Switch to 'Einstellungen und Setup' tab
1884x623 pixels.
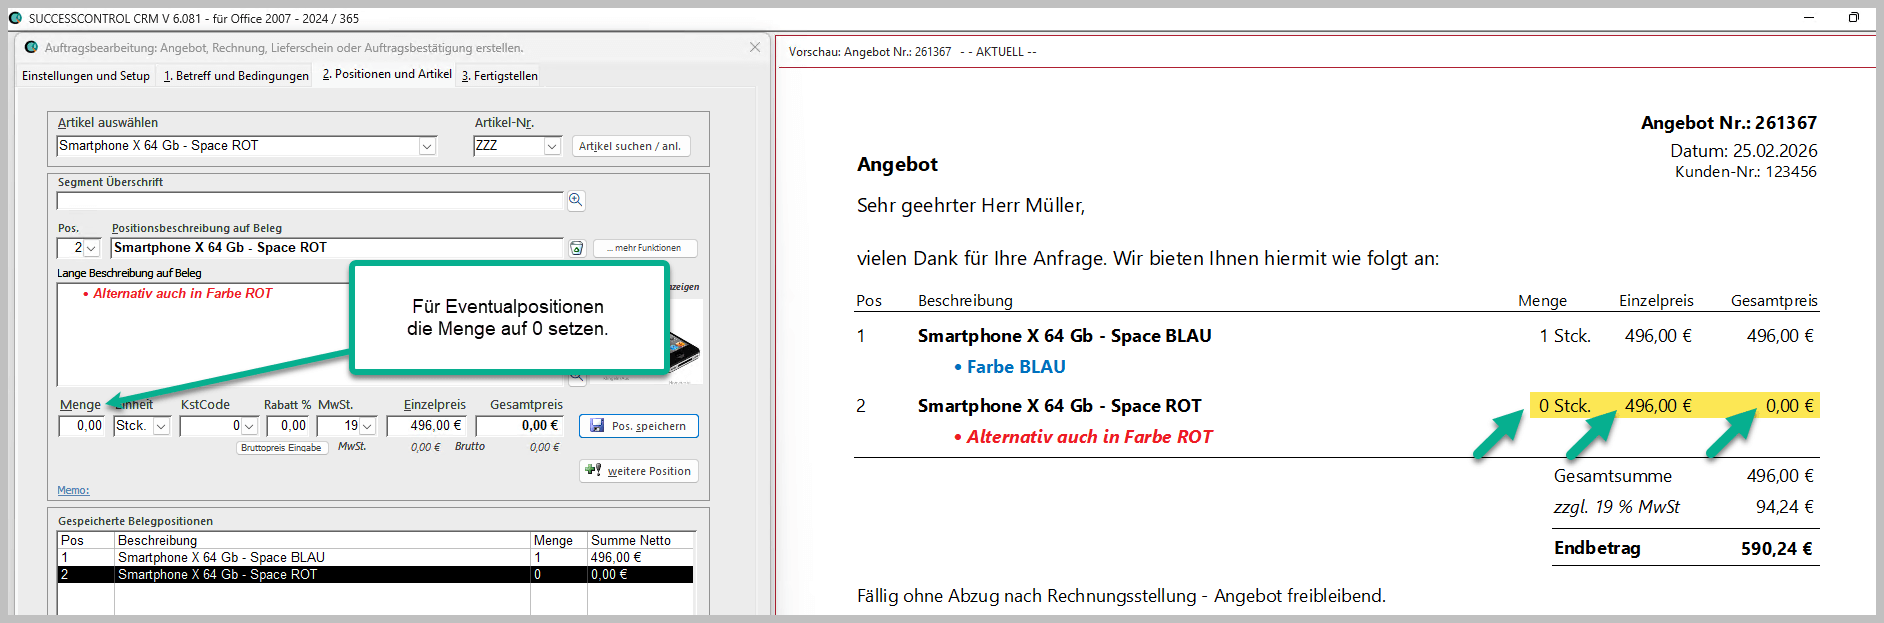(x=86, y=76)
